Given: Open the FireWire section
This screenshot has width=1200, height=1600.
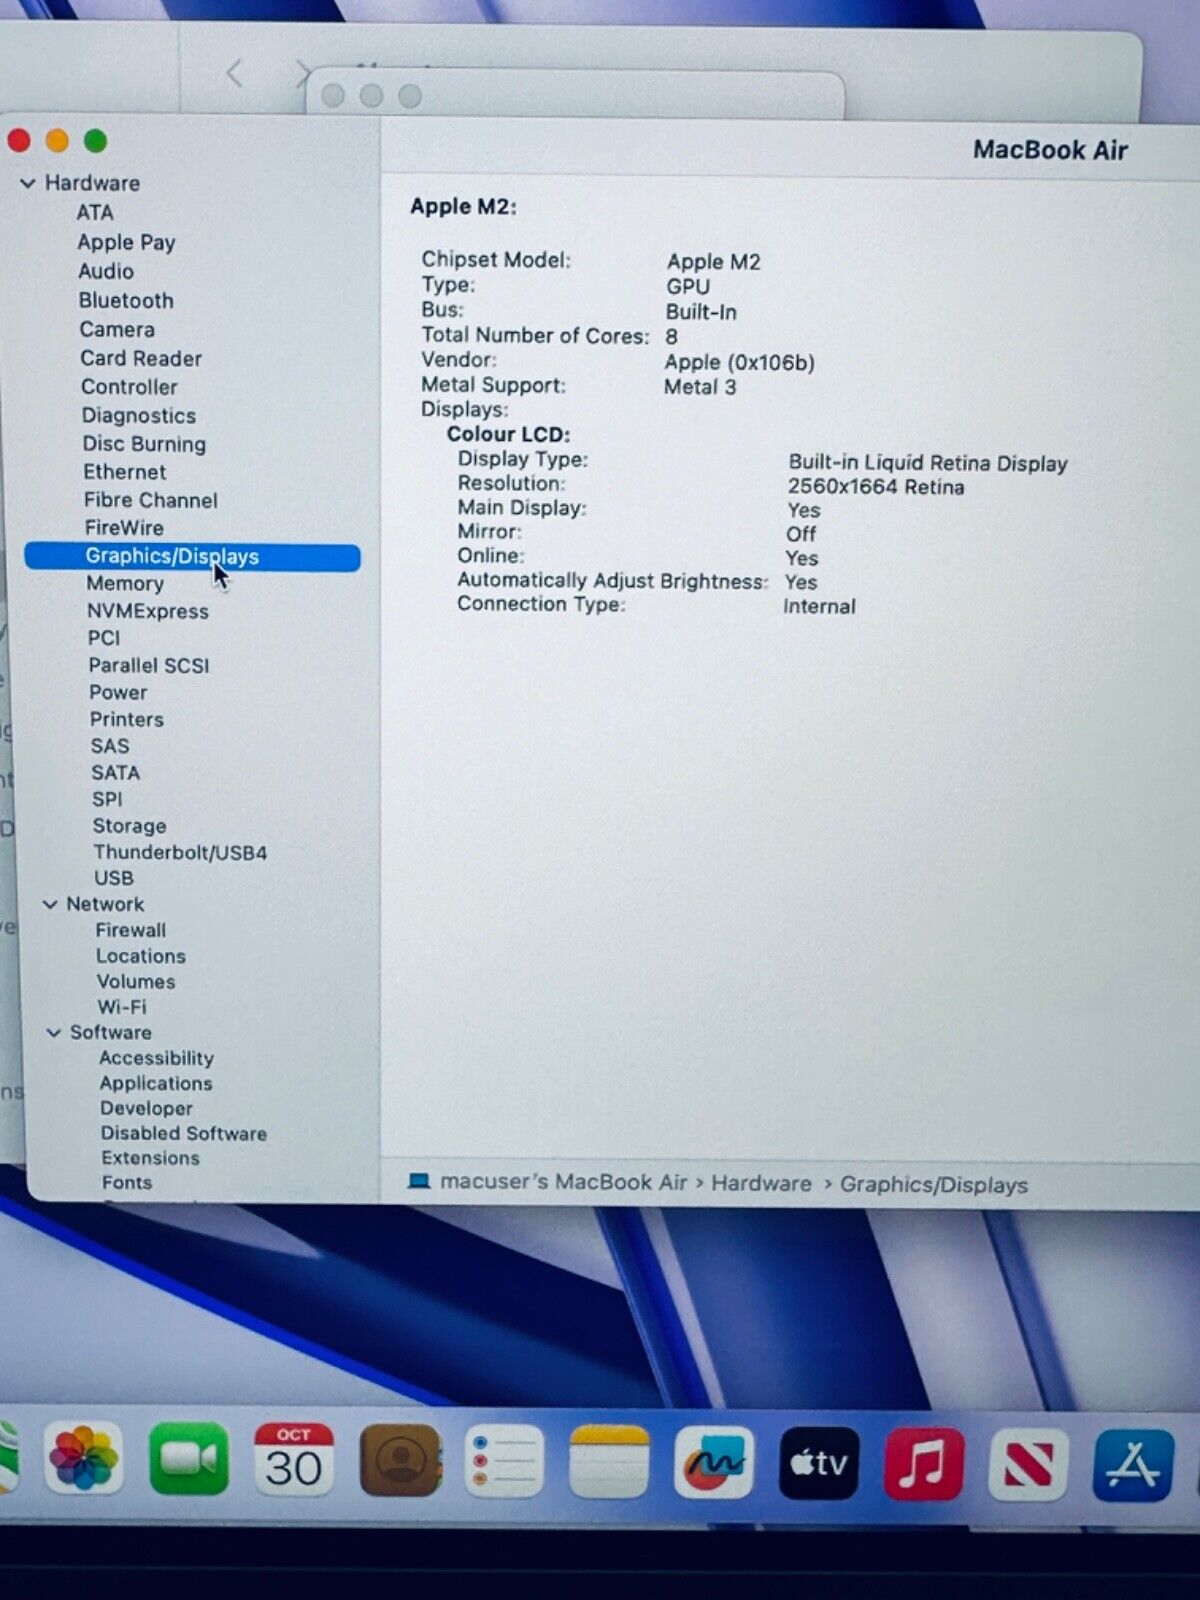Looking at the screenshot, I should [124, 528].
